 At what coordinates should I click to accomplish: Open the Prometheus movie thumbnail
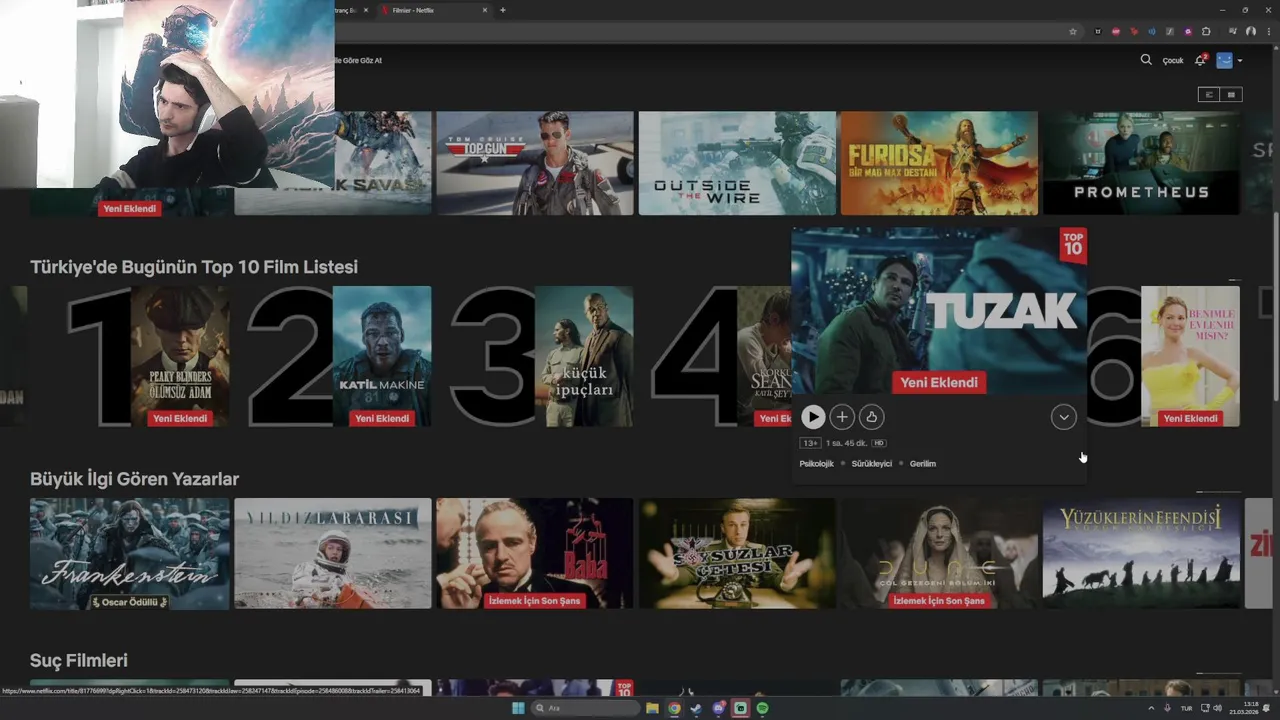click(1141, 163)
